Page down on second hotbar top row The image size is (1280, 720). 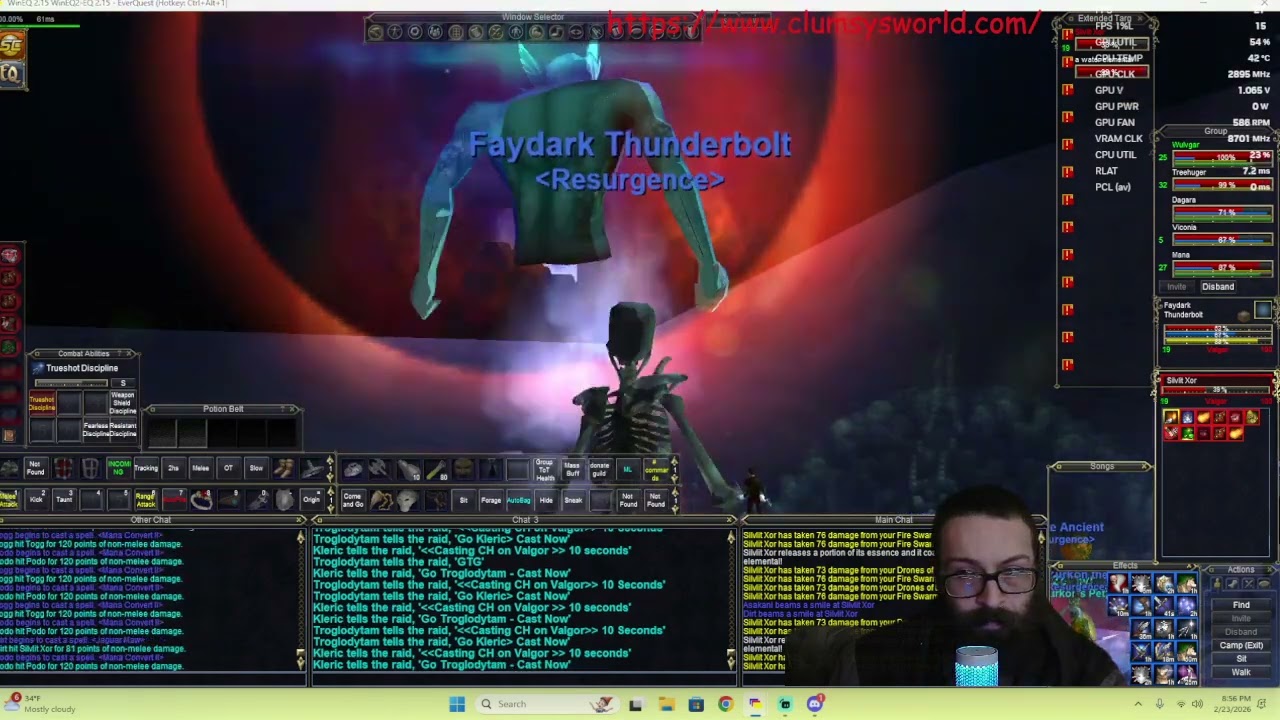click(675, 478)
